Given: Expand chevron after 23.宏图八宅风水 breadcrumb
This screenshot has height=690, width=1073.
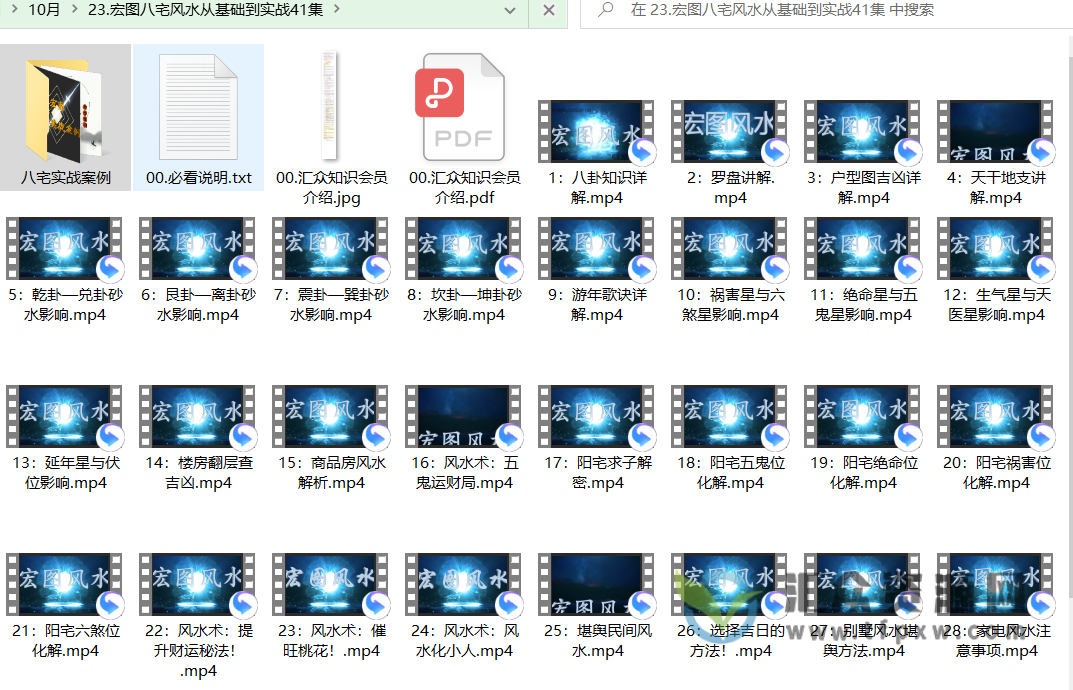Looking at the screenshot, I should tap(336, 10).
